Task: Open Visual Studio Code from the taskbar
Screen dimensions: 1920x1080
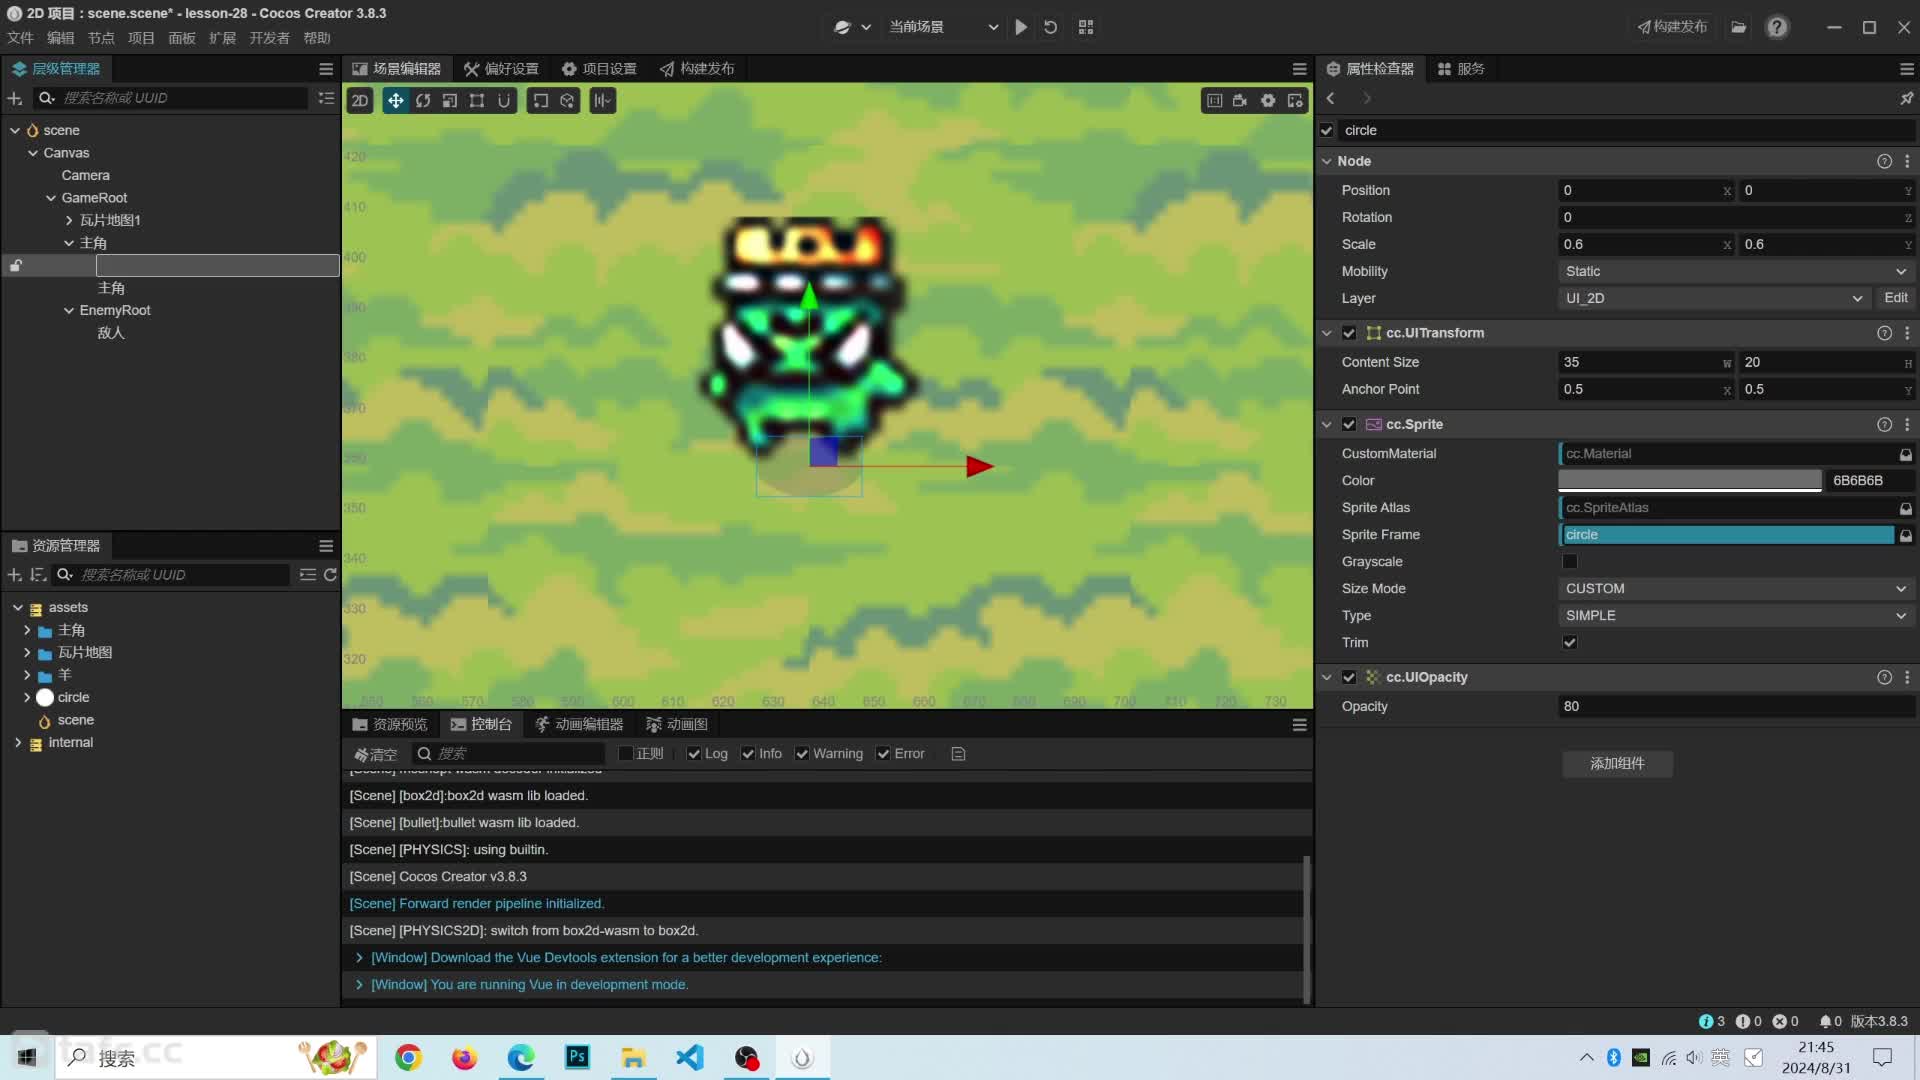Action: point(690,1057)
